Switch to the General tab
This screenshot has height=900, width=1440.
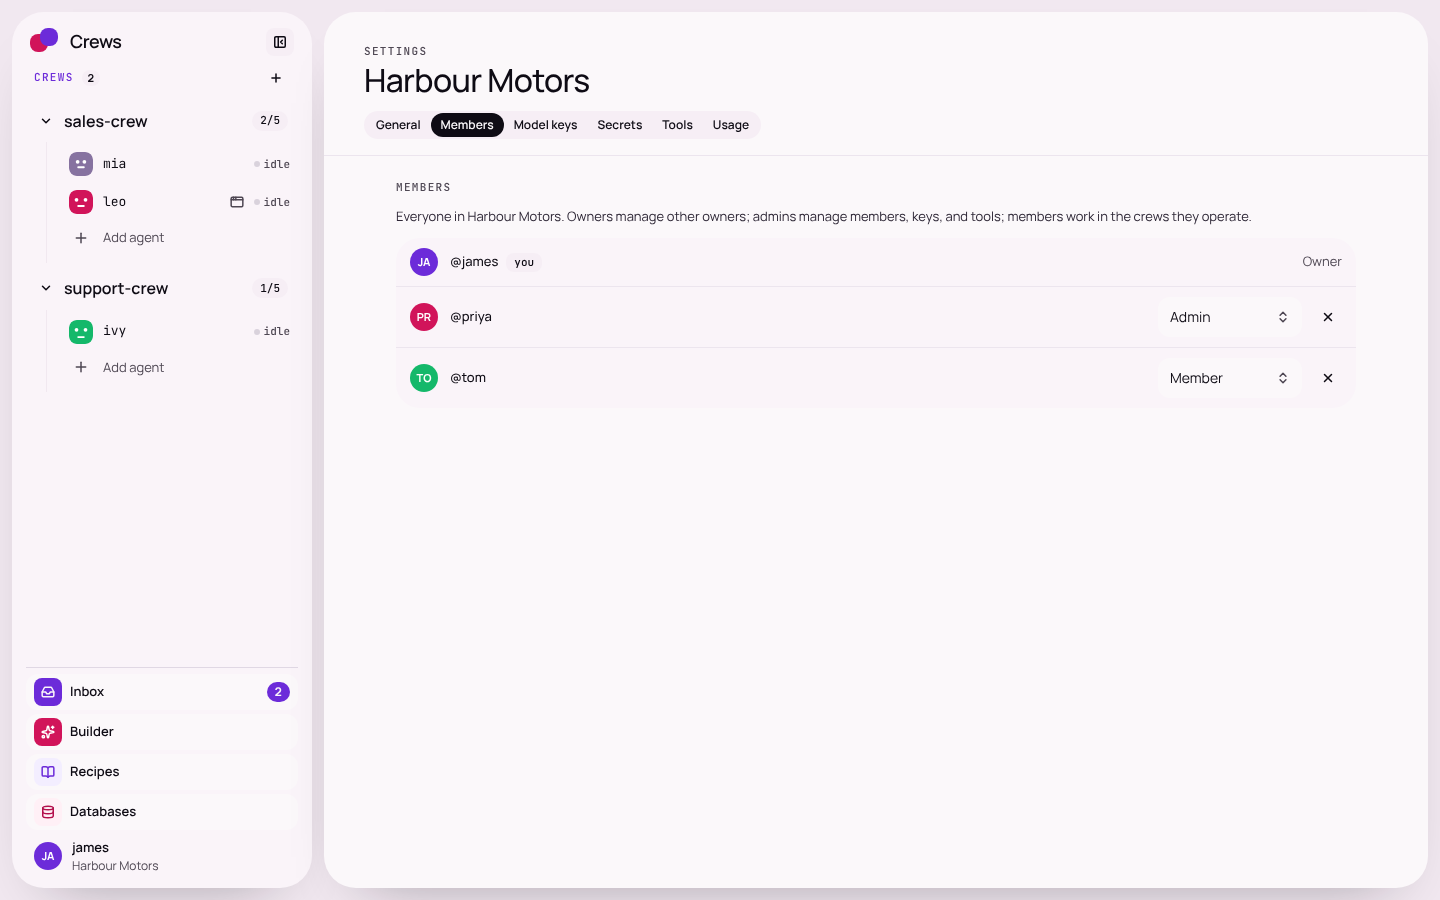(398, 125)
